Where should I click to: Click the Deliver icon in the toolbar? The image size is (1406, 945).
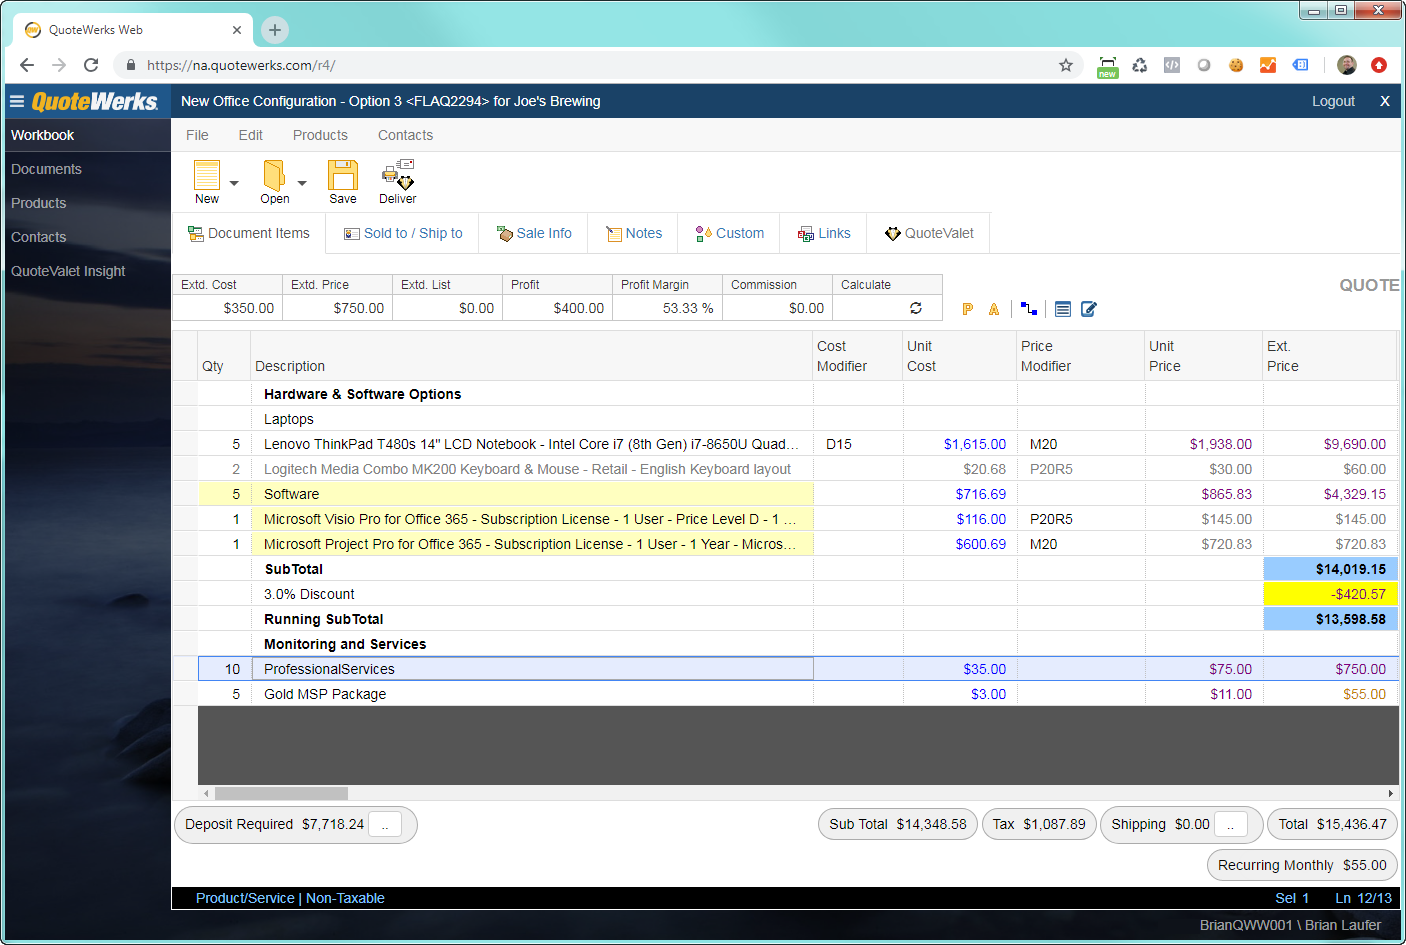[397, 176]
